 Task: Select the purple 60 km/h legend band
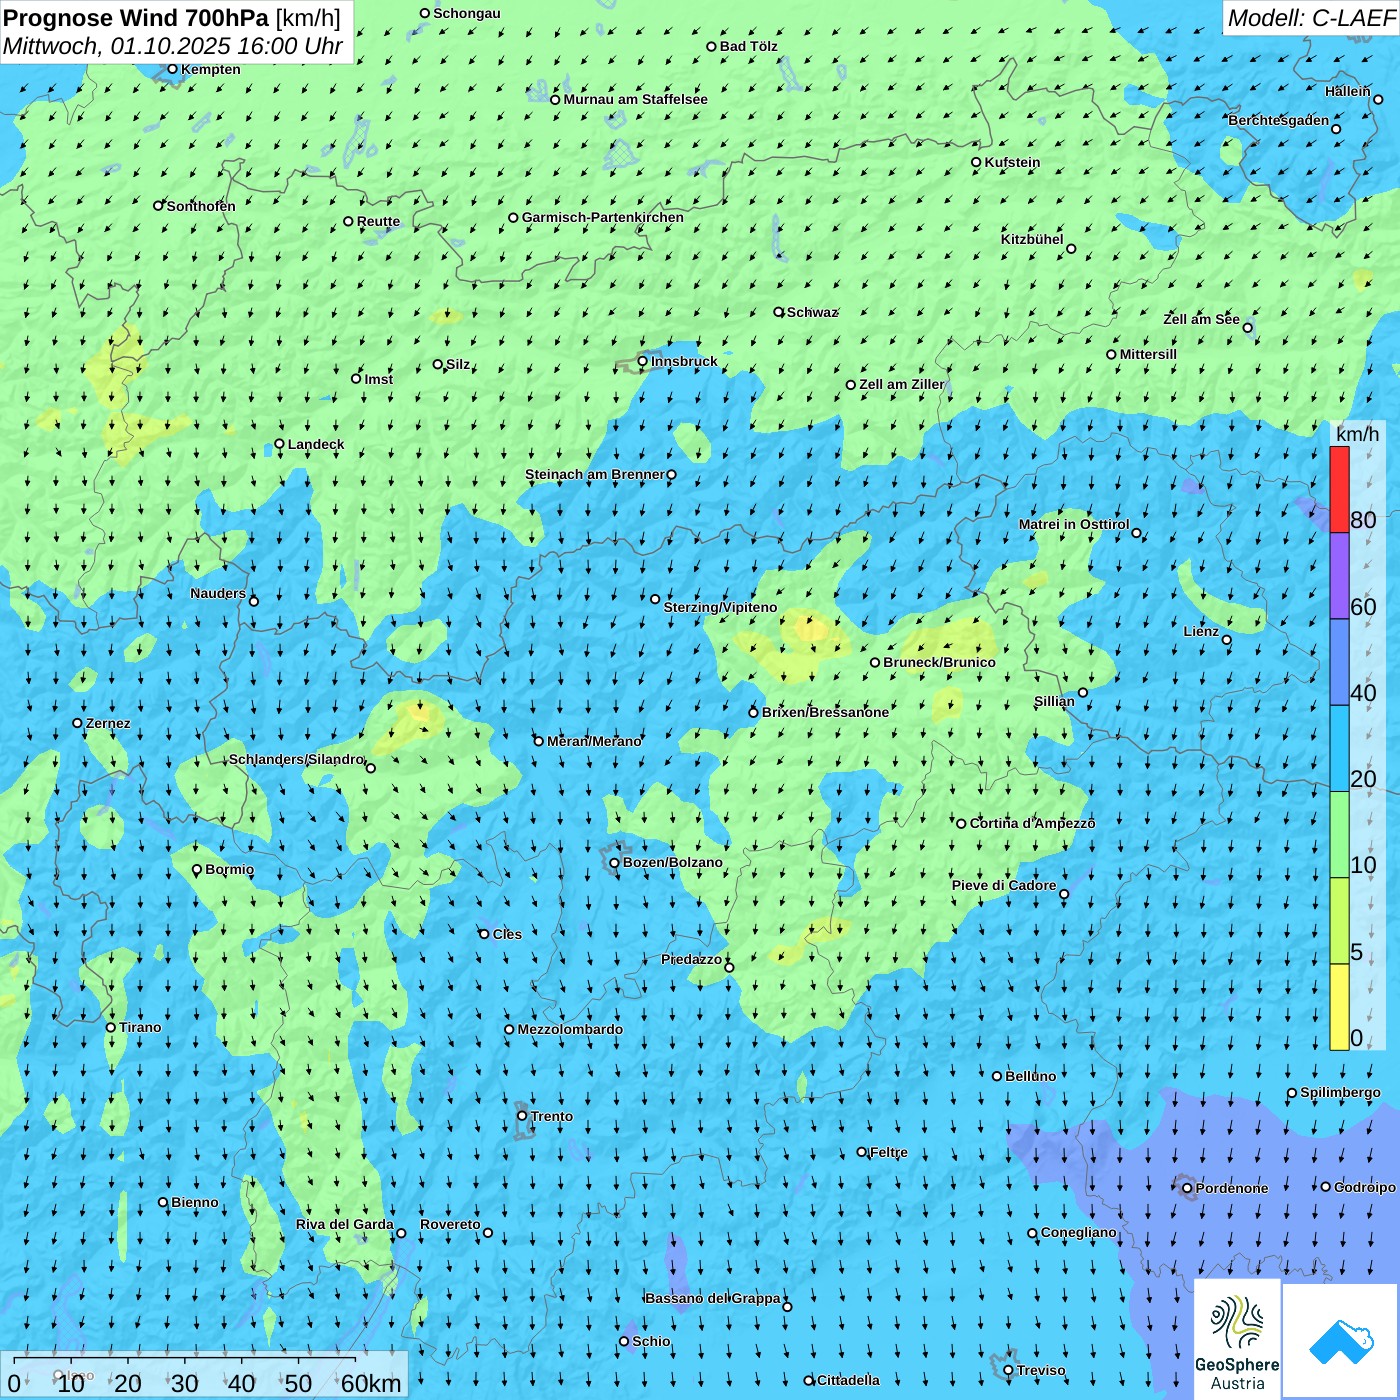pyautogui.click(x=1339, y=575)
